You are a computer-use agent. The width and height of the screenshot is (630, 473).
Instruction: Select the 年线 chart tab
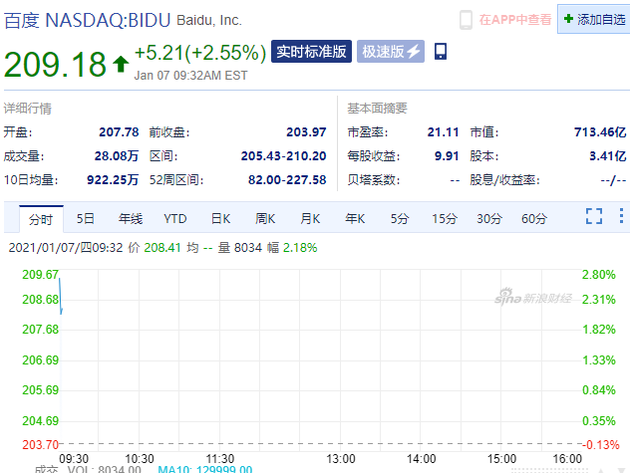pyautogui.click(x=130, y=219)
